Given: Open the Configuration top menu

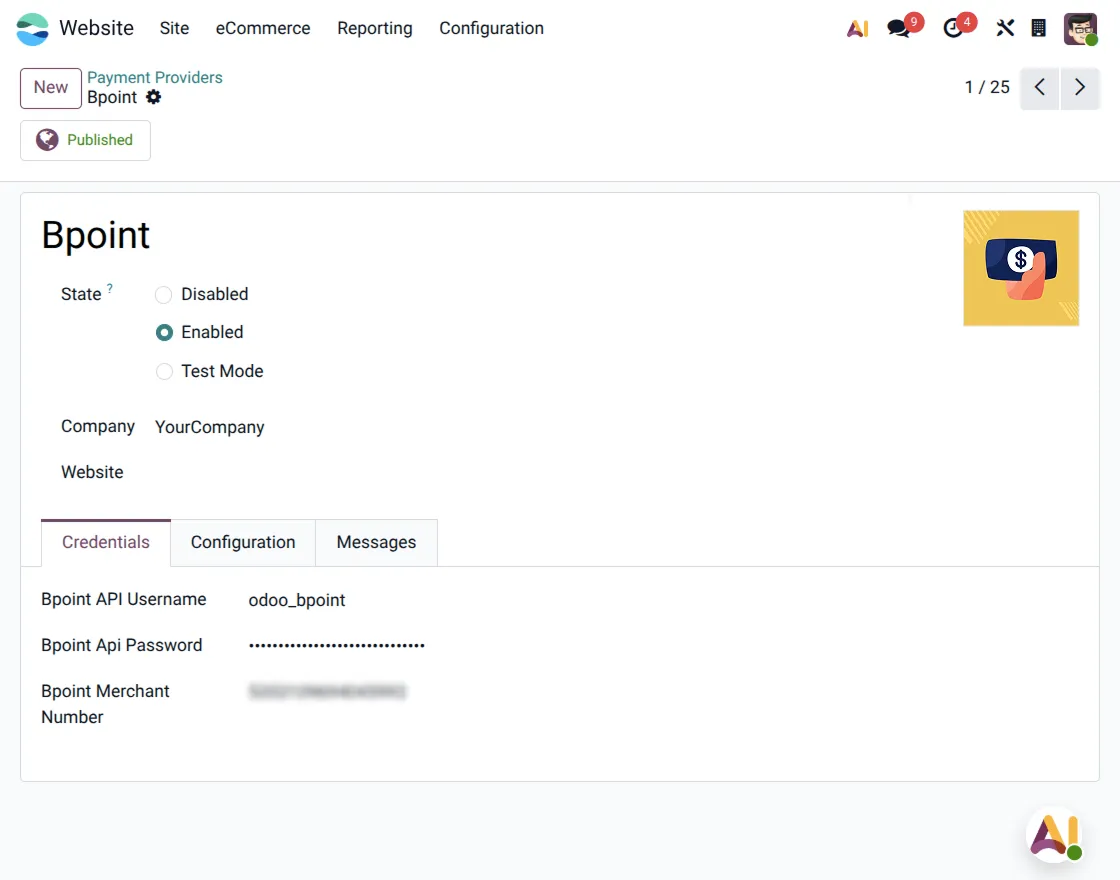Looking at the screenshot, I should [x=491, y=29].
